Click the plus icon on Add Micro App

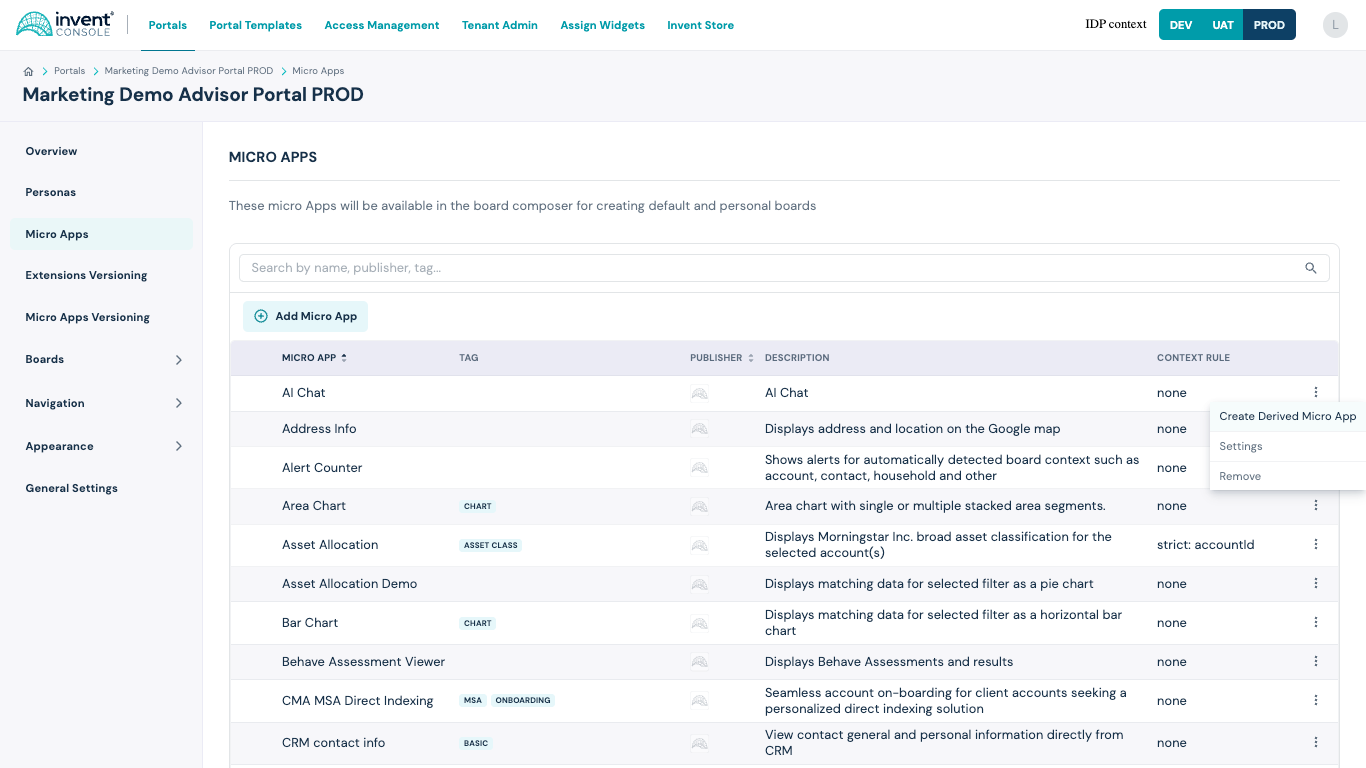pyautogui.click(x=261, y=315)
